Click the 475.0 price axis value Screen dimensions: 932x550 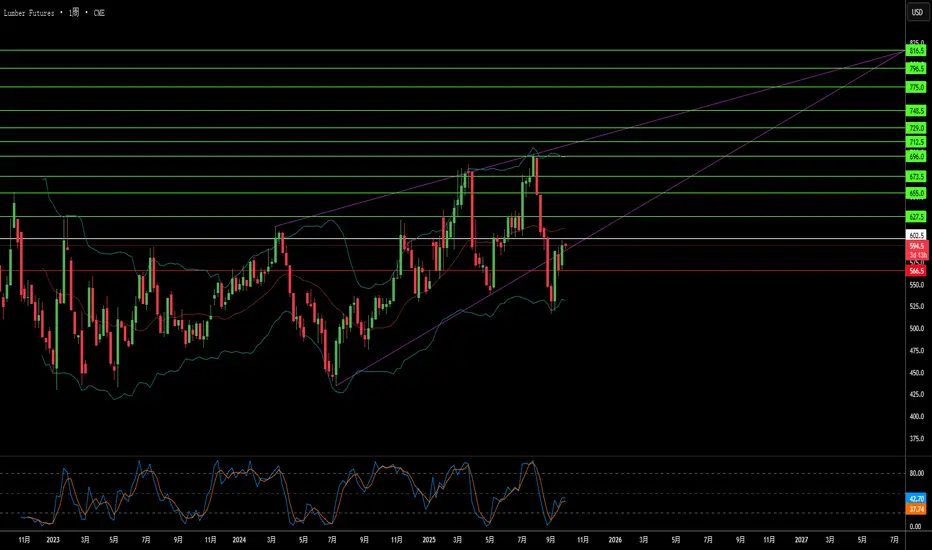coord(917,351)
